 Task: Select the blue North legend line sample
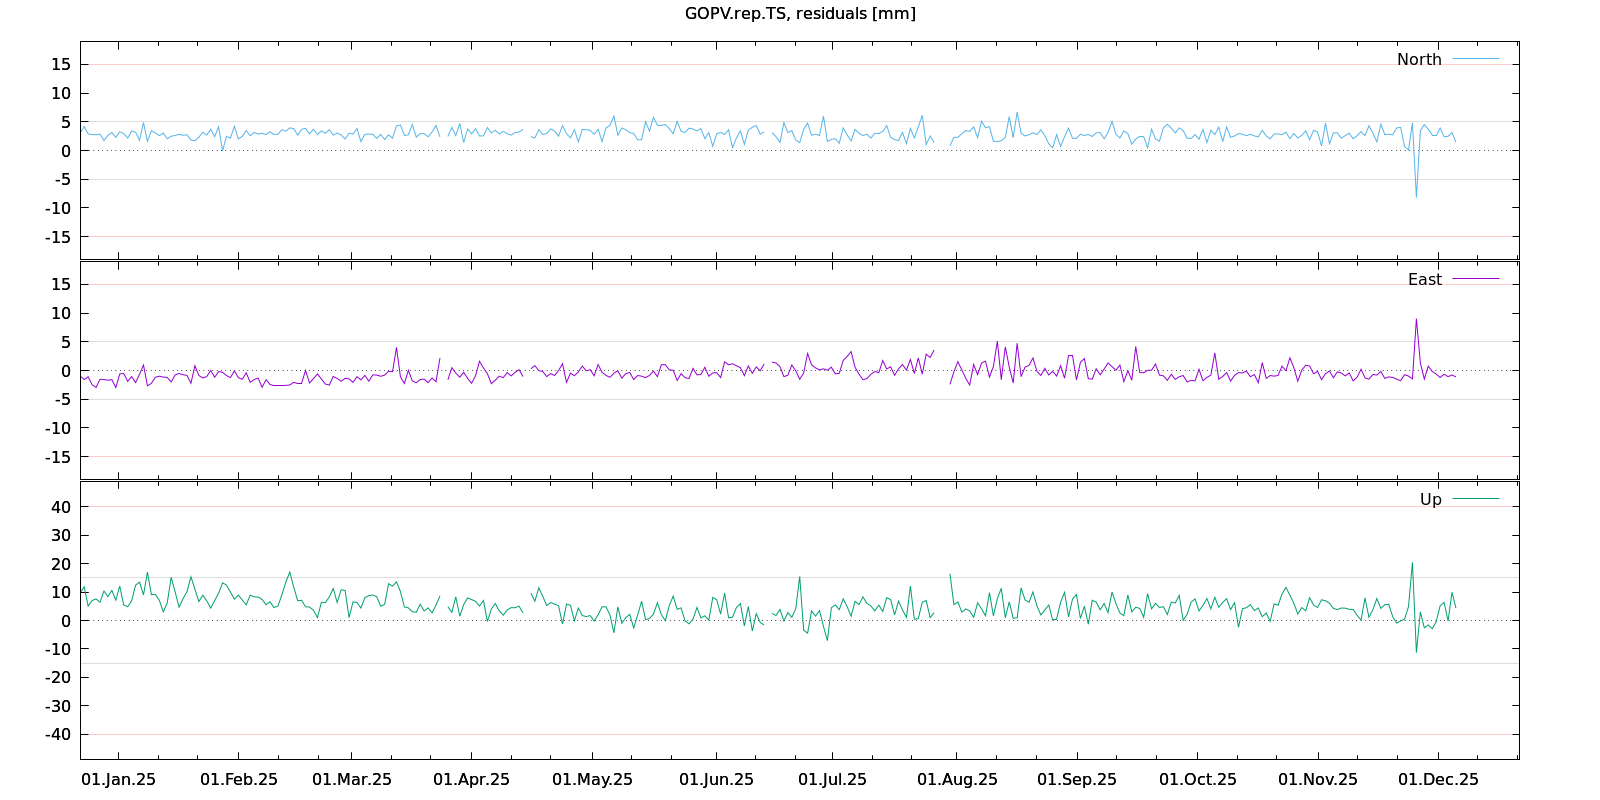click(x=1475, y=60)
